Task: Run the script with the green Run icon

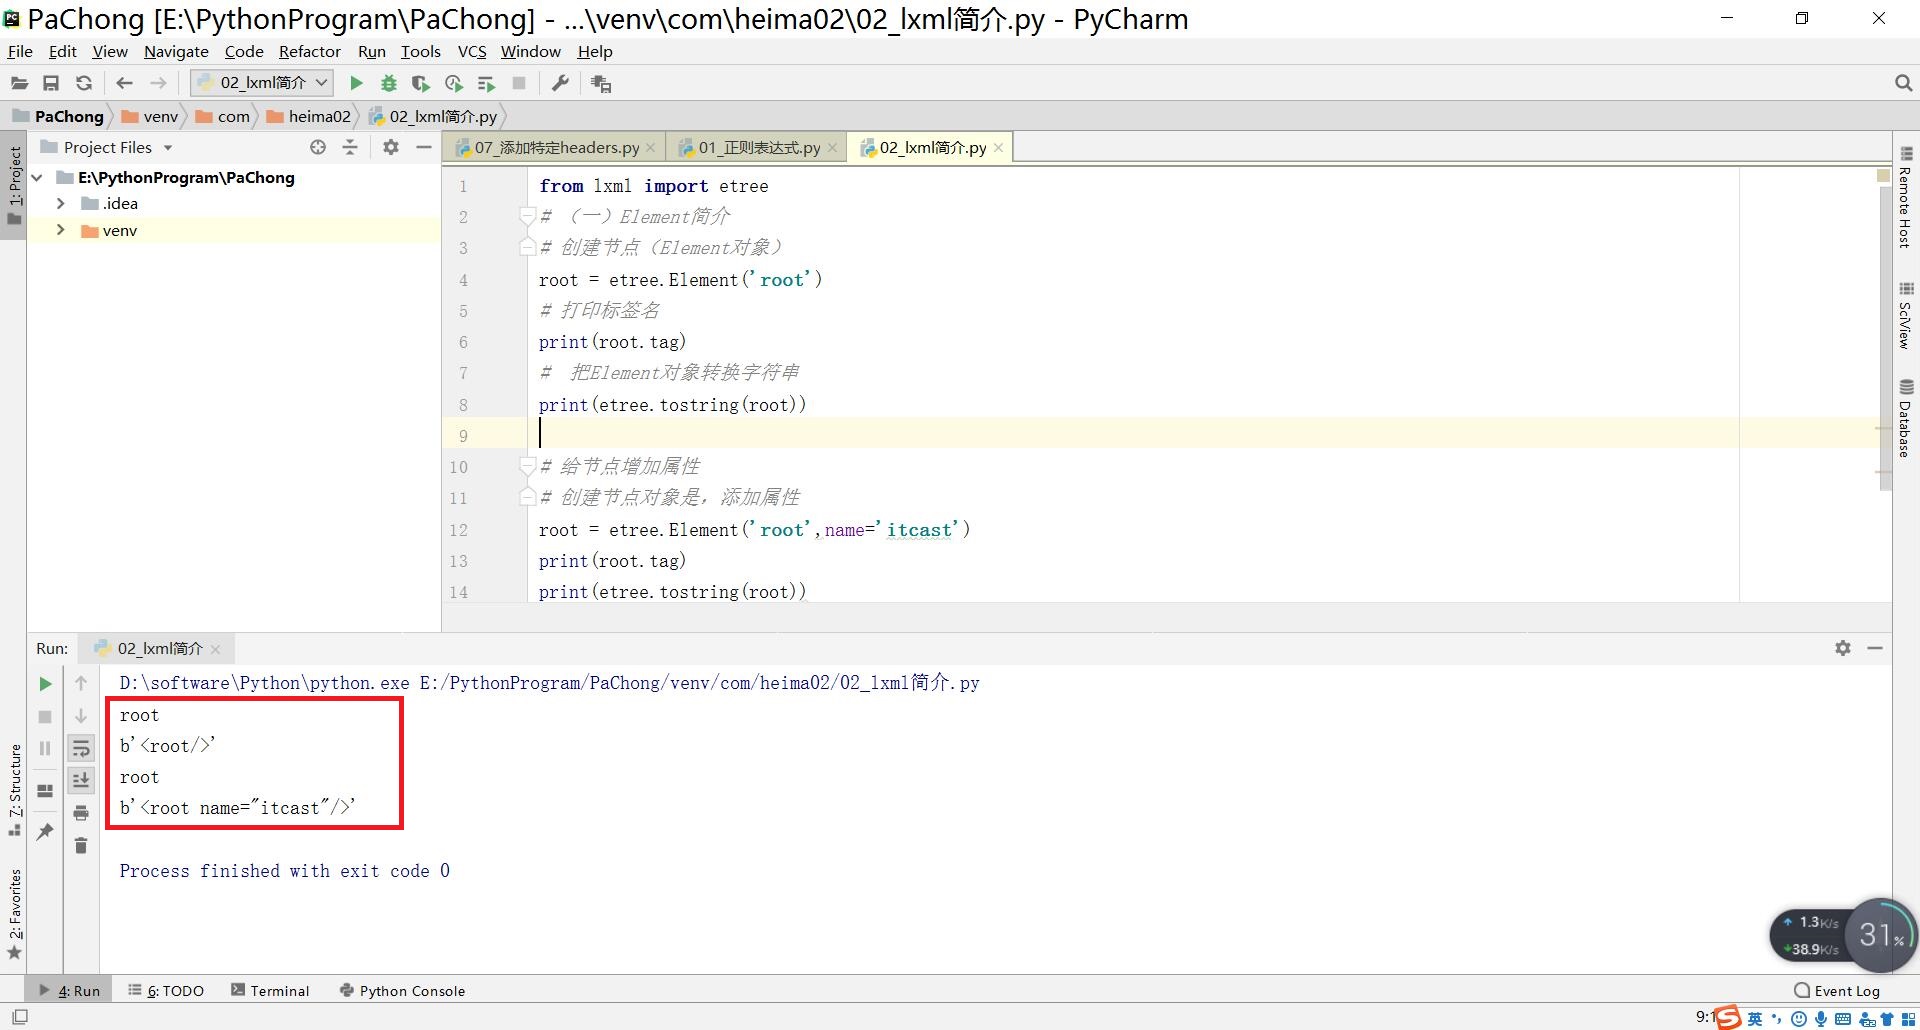Action: pos(356,83)
